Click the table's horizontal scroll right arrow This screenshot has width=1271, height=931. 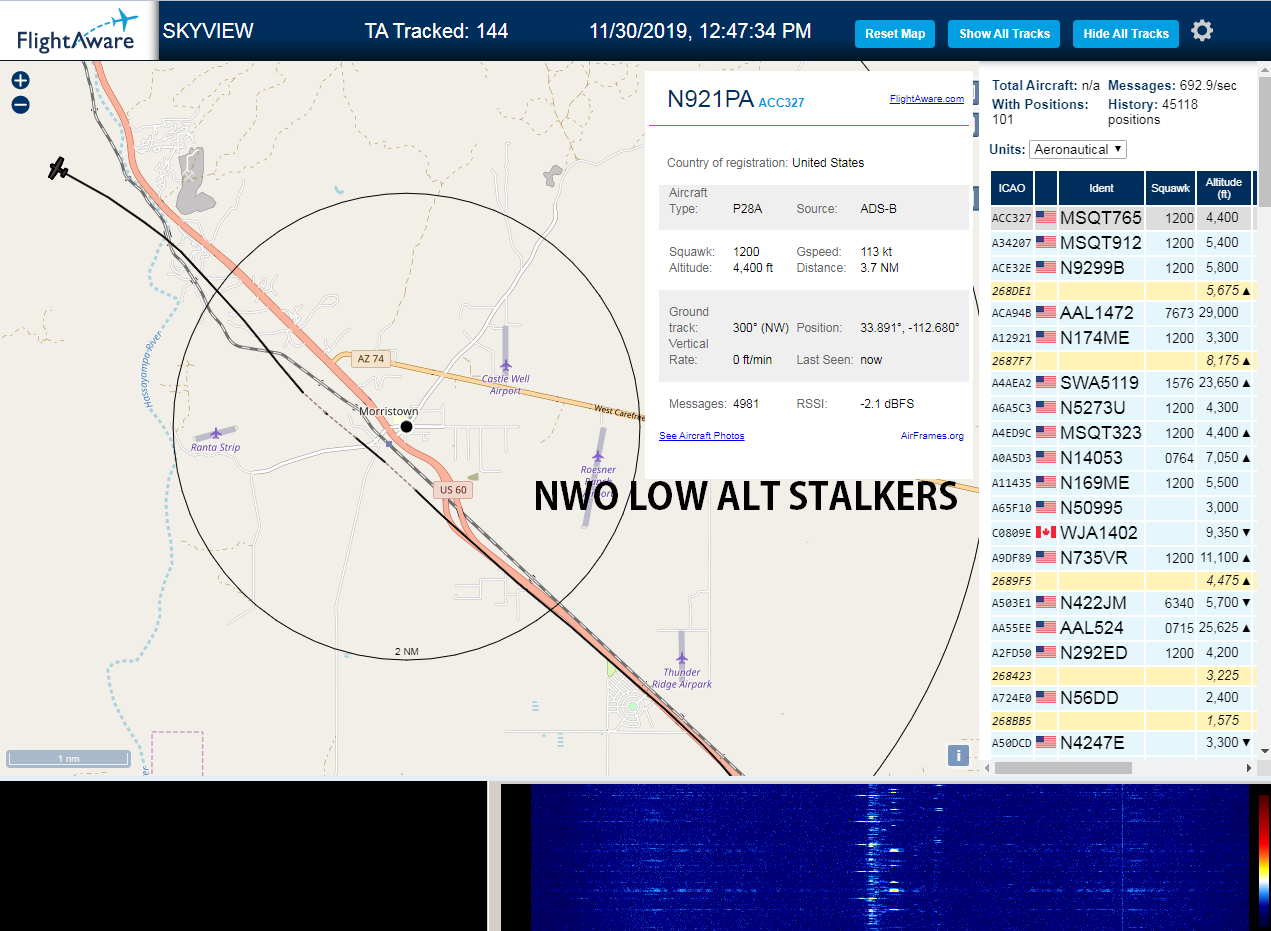tap(1248, 768)
